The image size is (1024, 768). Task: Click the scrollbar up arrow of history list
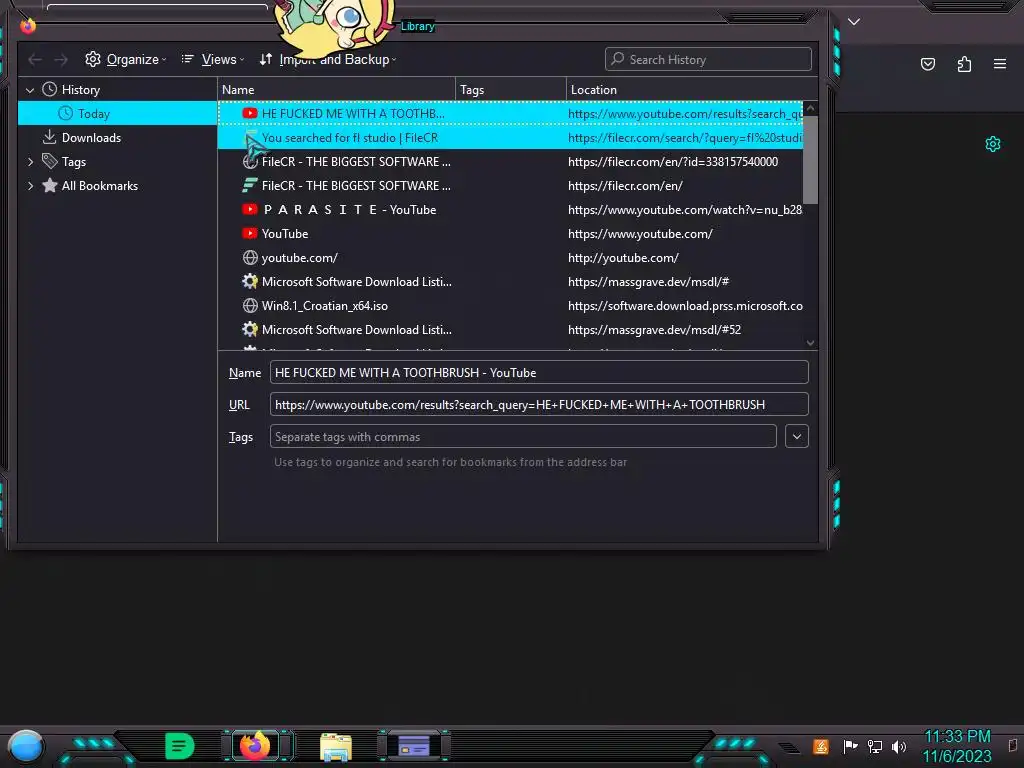click(x=810, y=108)
